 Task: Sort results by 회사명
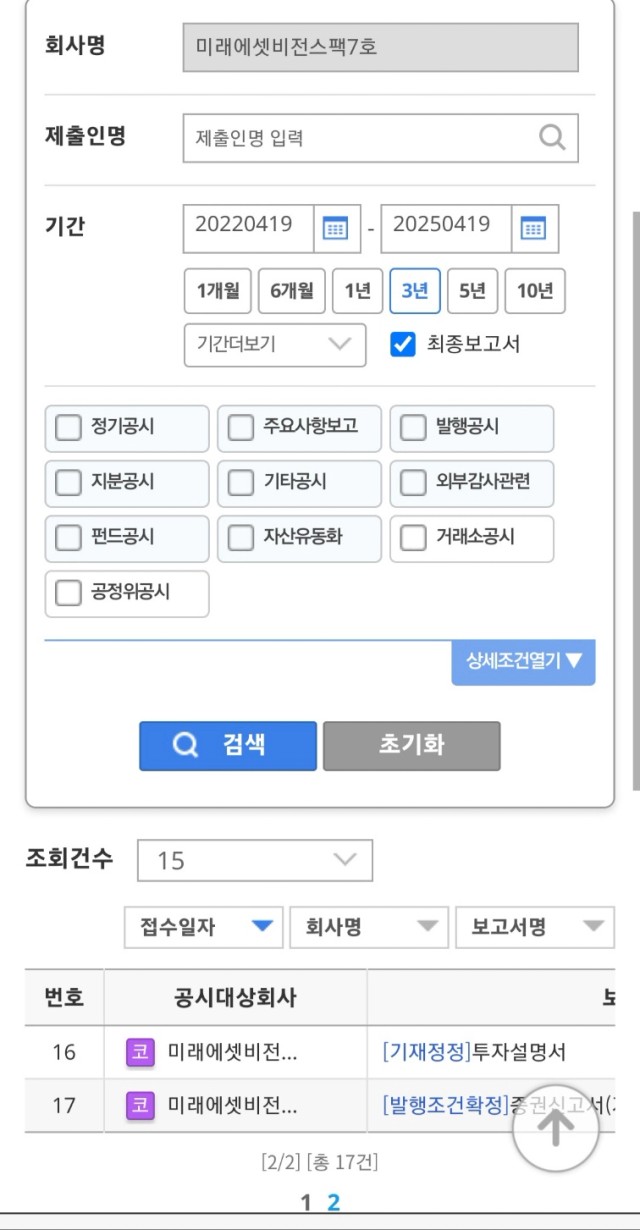pyautogui.click(x=369, y=927)
